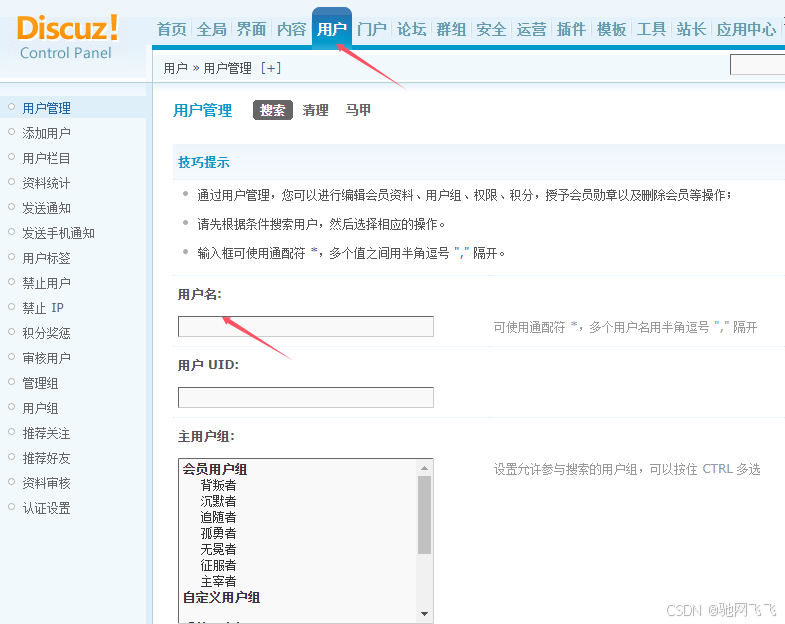The image size is (785, 624).
Task: Open the 应用中心 top menu
Action: click(x=746, y=29)
